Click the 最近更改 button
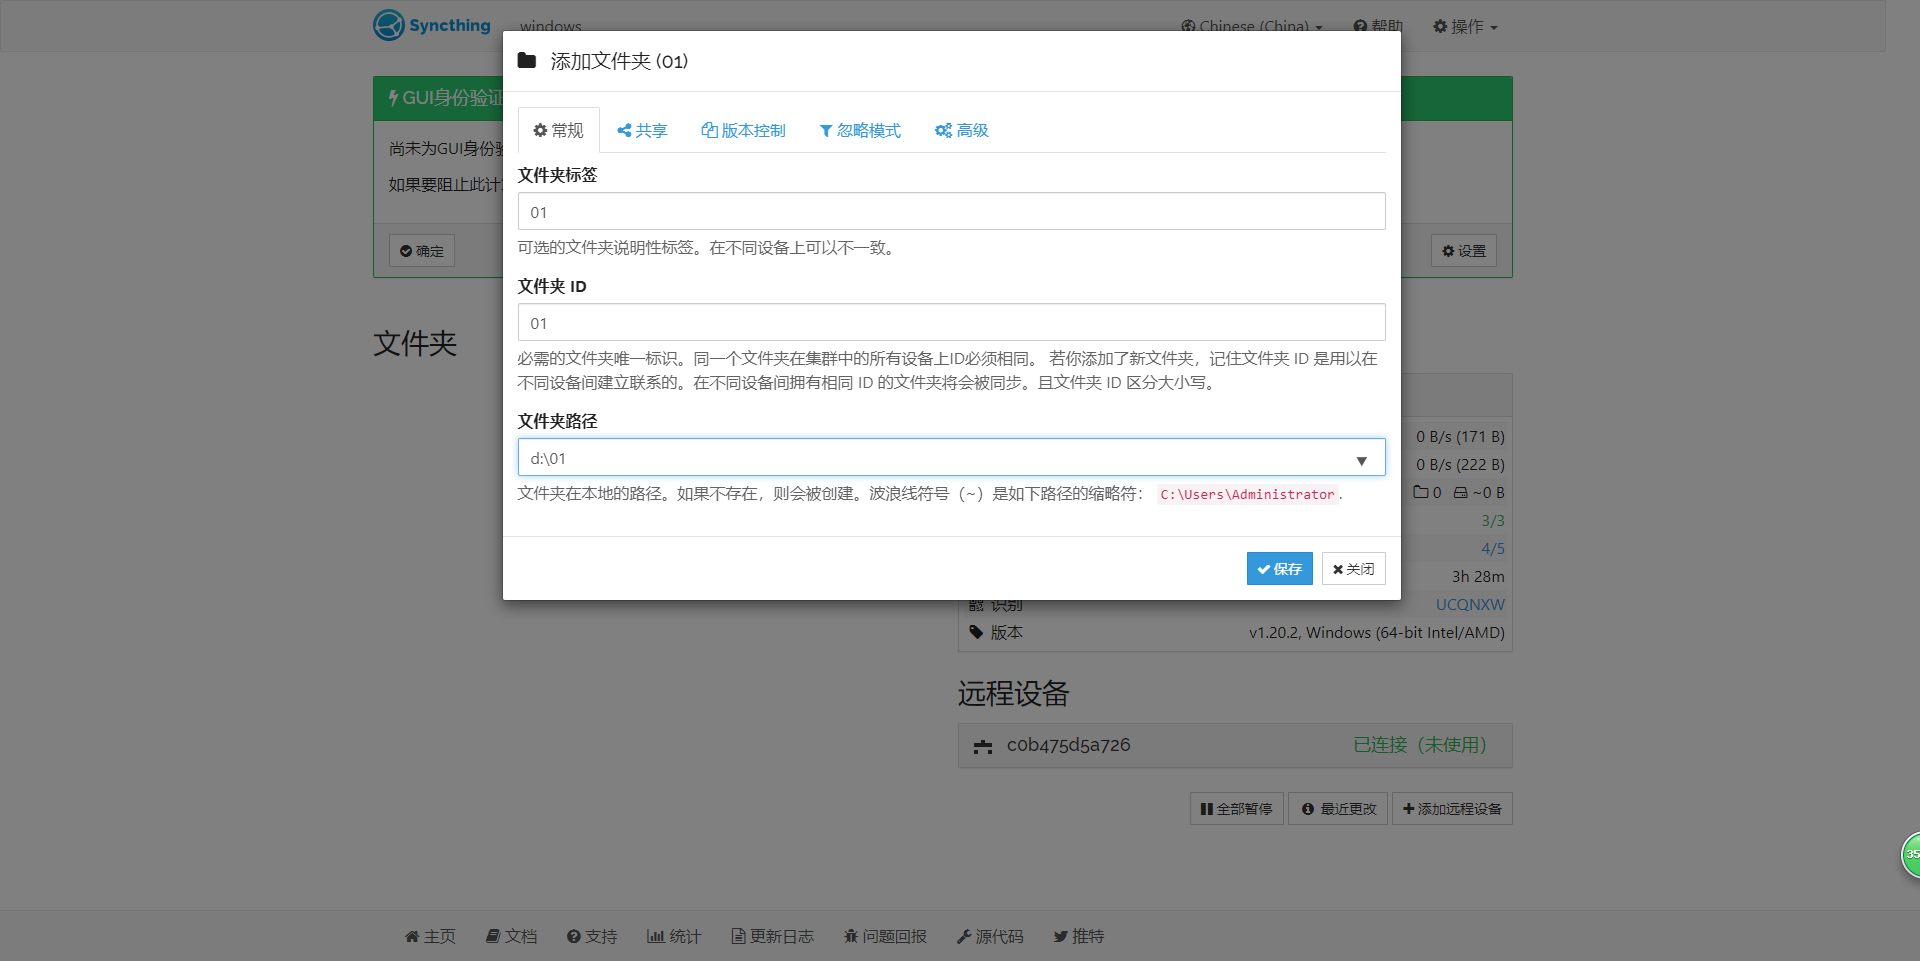The width and height of the screenshot is (1920, 961). coord(1338,808)
